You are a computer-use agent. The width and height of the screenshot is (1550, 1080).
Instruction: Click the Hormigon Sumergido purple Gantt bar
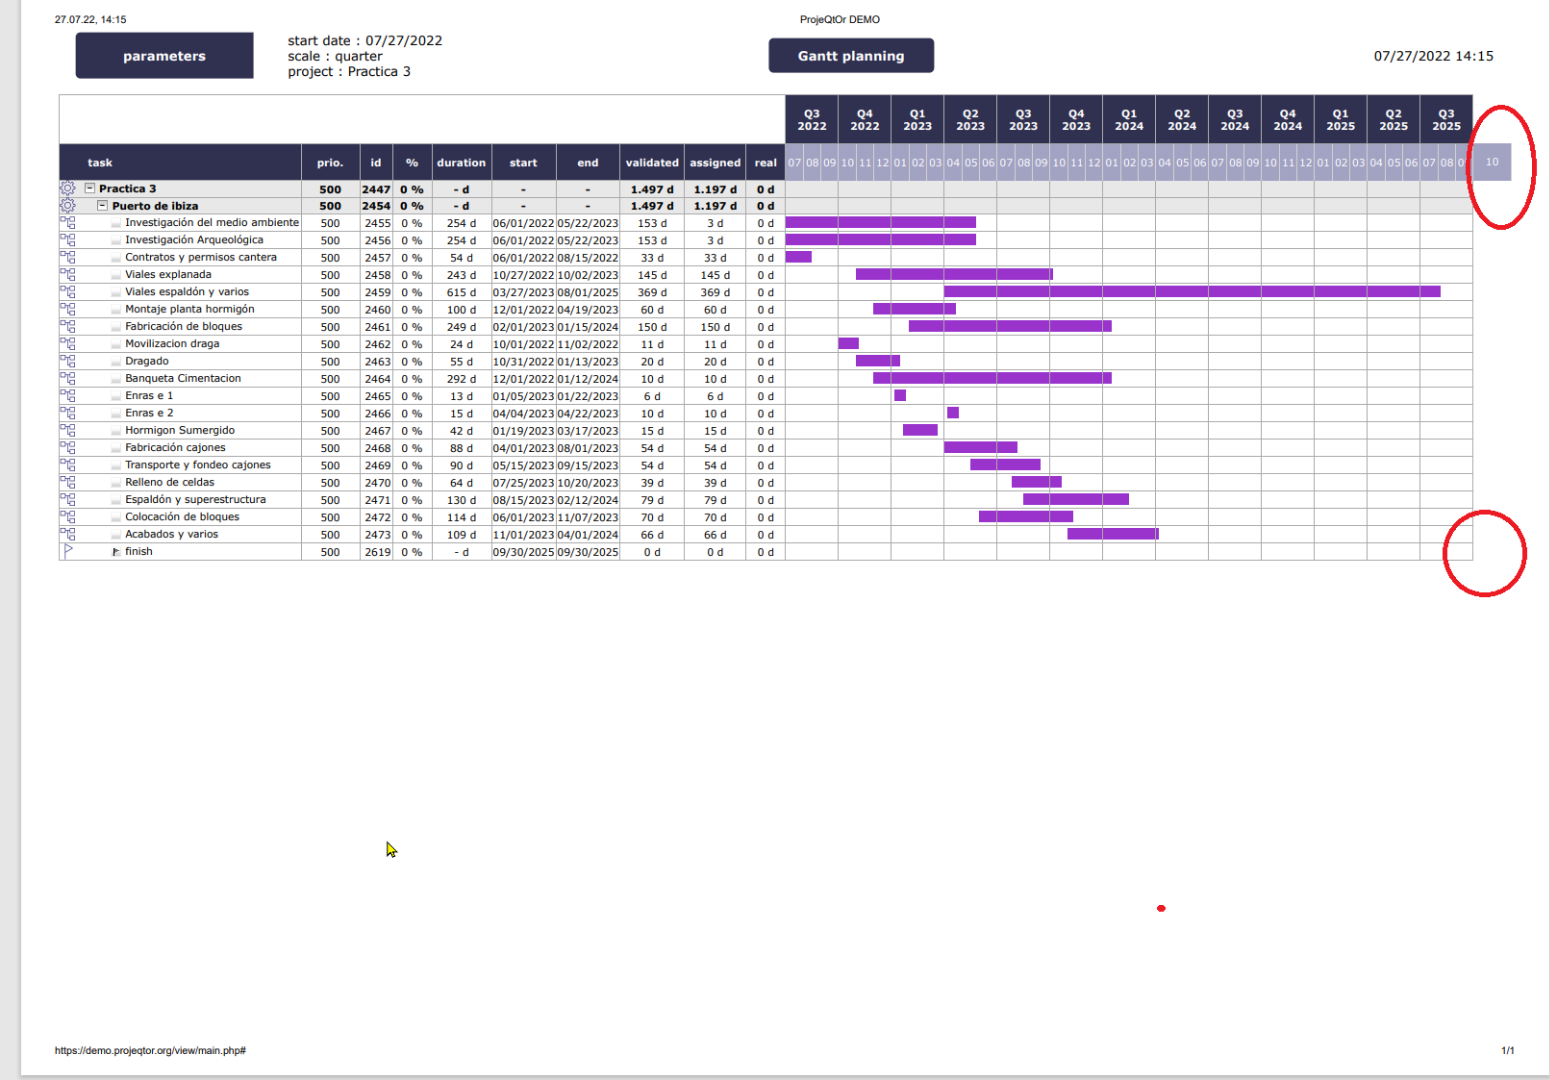[x=920, y=431]
